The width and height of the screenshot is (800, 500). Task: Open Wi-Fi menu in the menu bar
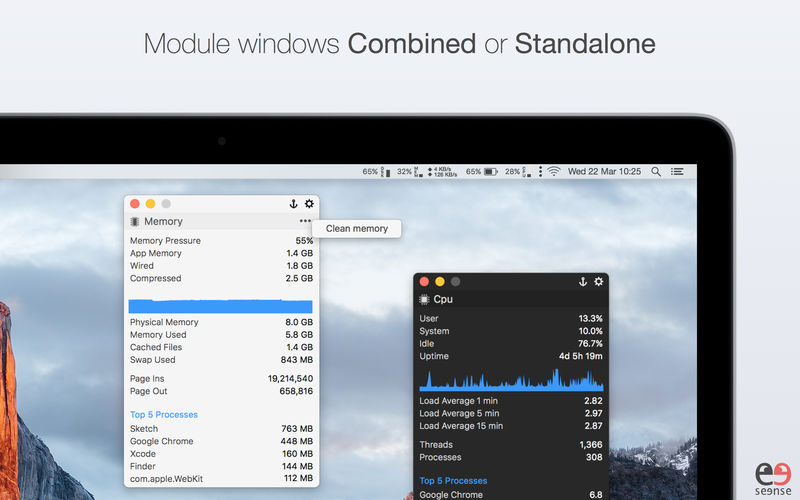[x=553, y=172]
